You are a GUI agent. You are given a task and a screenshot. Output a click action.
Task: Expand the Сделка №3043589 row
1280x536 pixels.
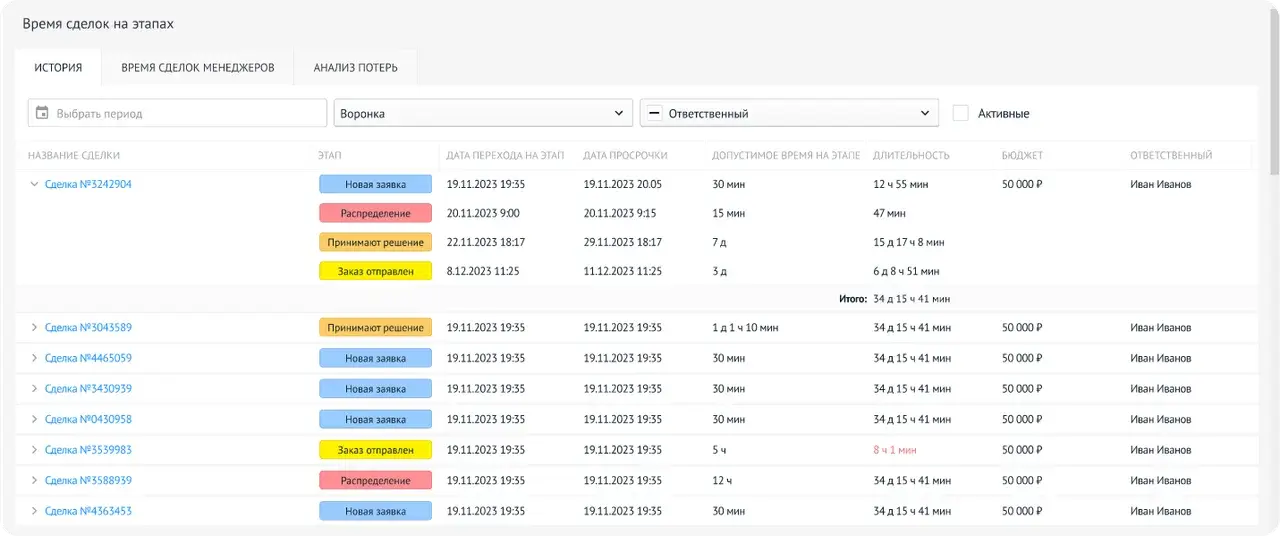click(x=33, y=327)
